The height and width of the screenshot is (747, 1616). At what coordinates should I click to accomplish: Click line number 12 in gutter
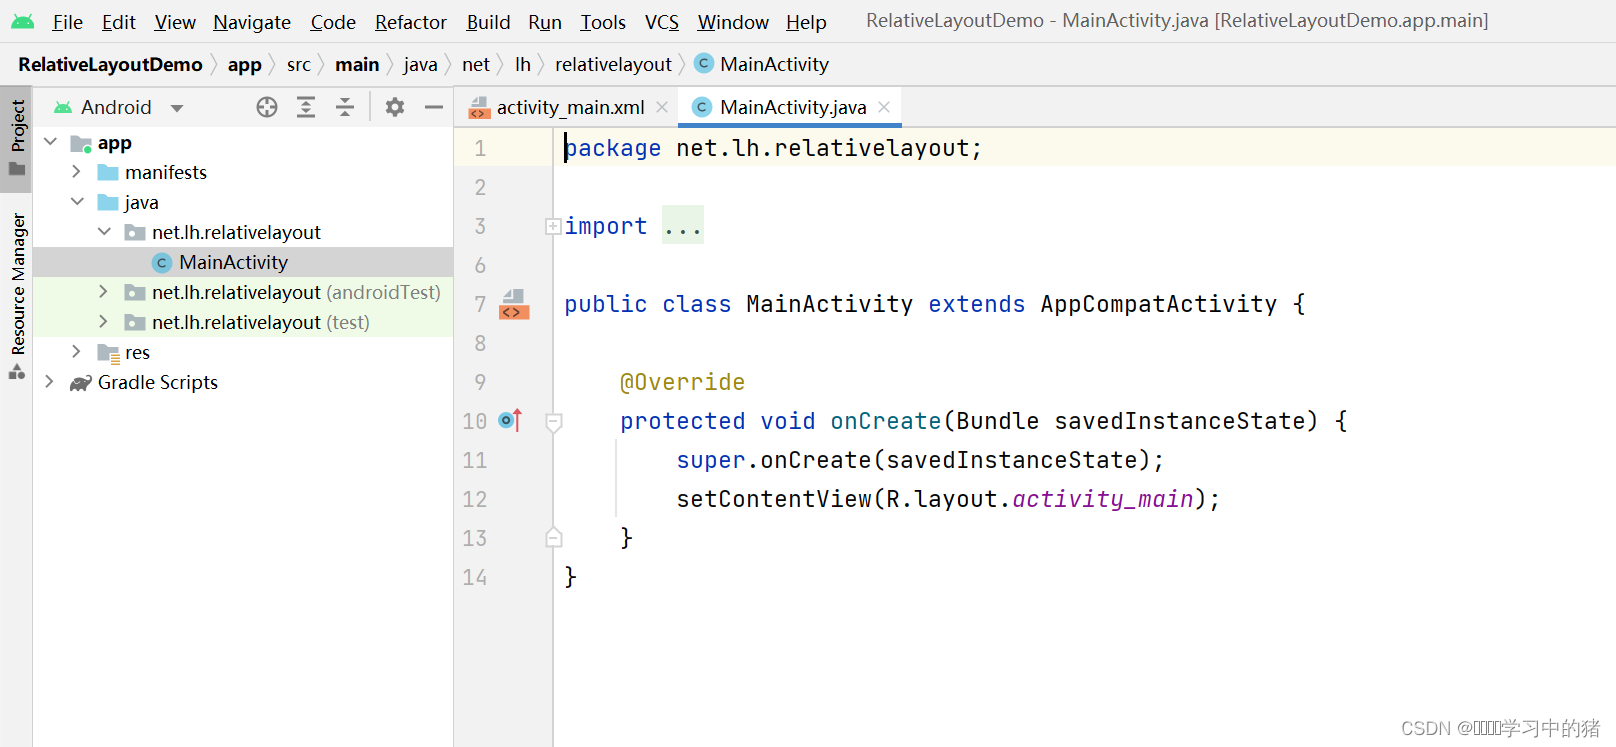[474, 499]
